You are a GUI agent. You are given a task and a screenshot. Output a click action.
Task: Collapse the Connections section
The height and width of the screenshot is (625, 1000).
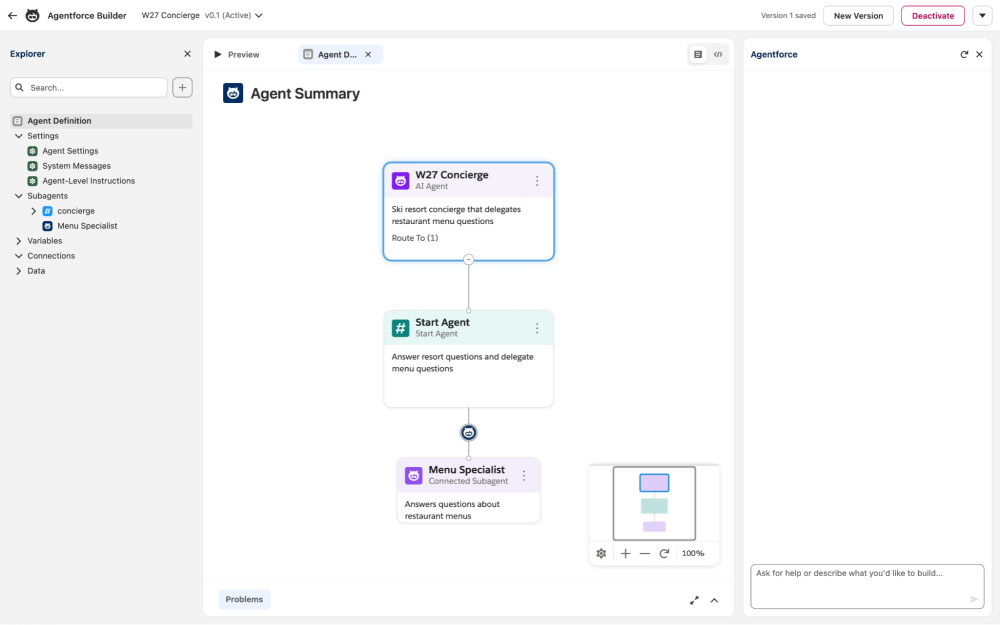[x=18, y=256]
